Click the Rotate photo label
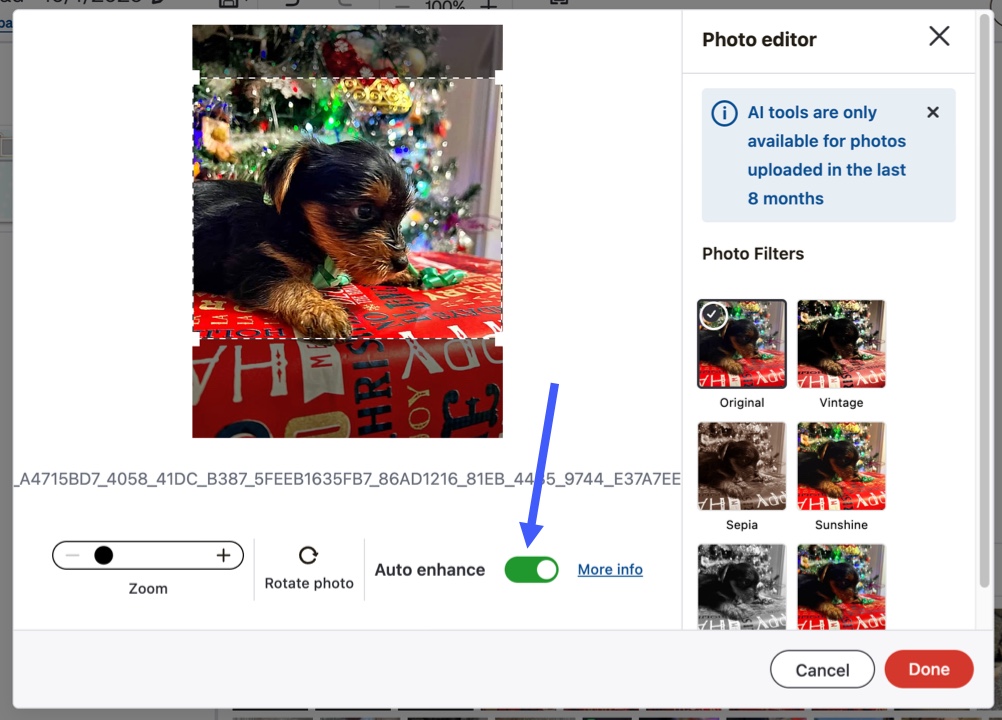This screenshot has width=1002, height=720. (309, 583)
